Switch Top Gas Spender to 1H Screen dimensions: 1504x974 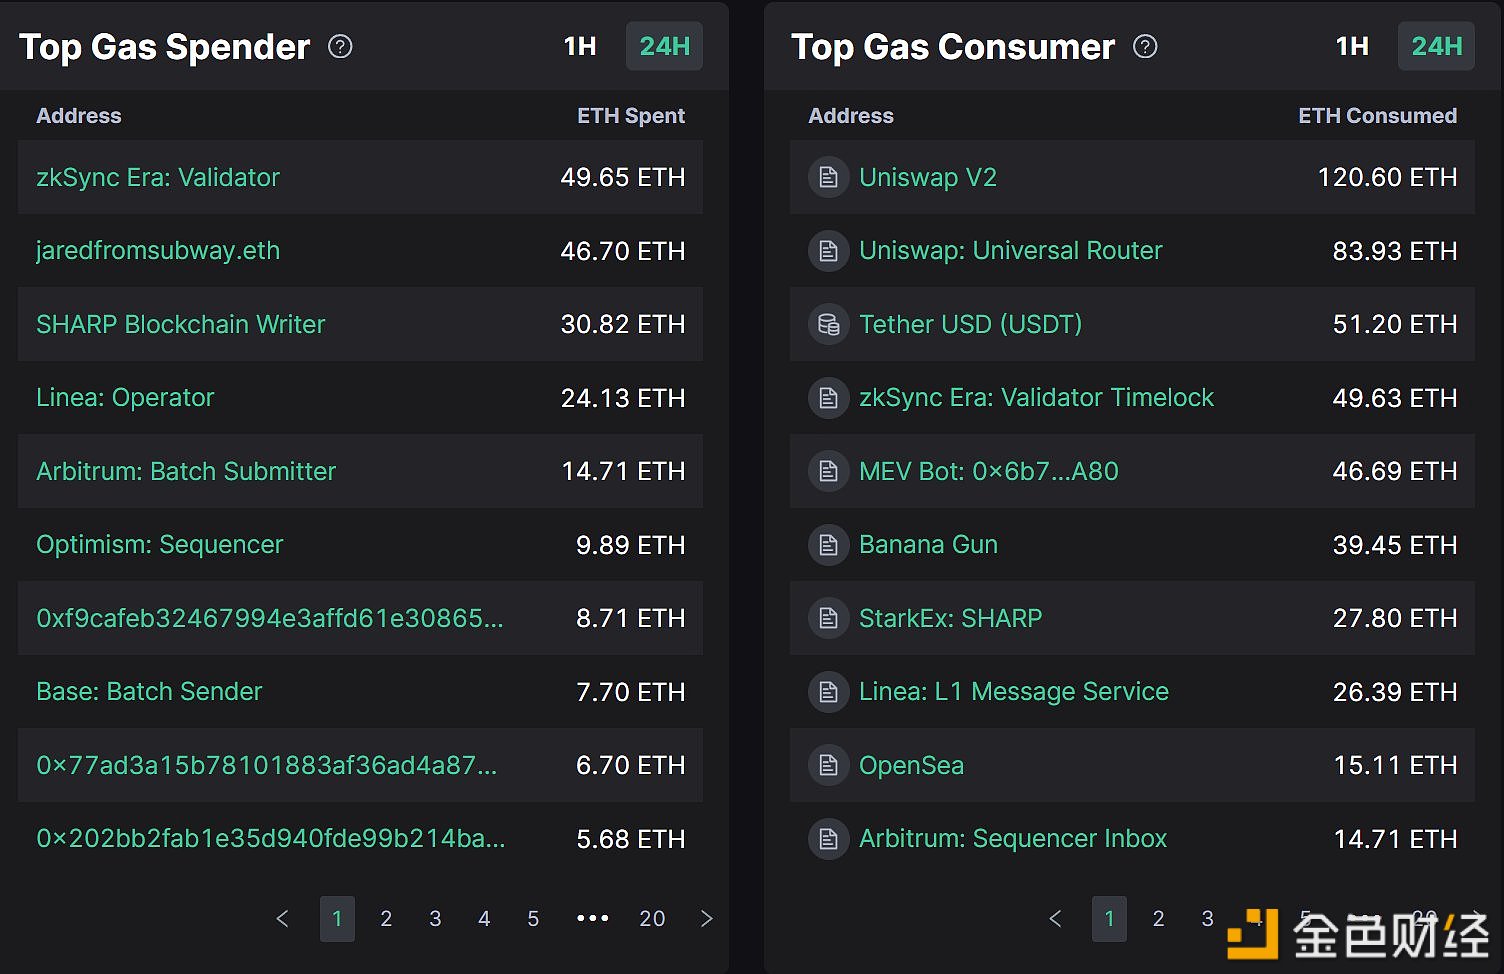pyautogui.click(x=580, y=47)
